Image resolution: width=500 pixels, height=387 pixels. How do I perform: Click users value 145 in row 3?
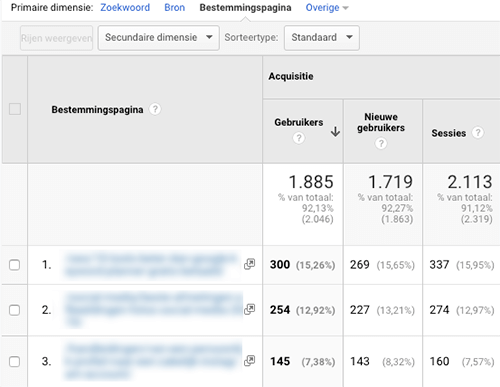(280, 361)
